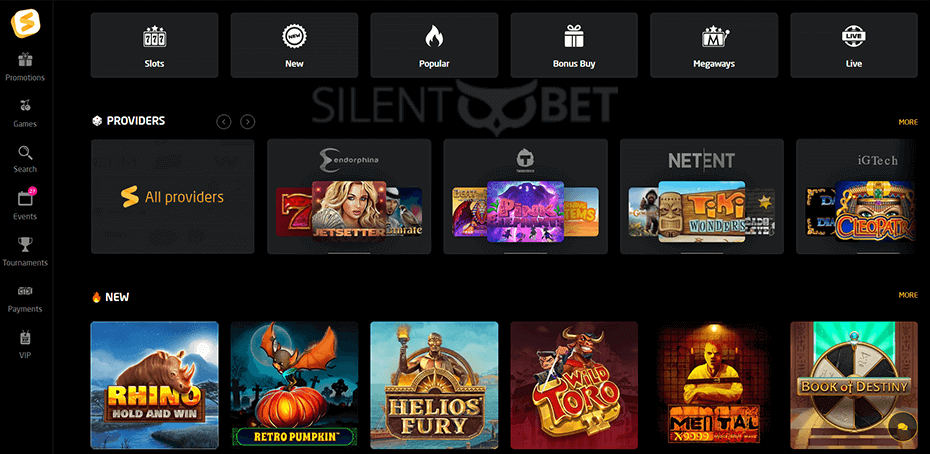This screenshot has height=454, width=930.
Task: Click the Search magnifier icon
Action: tap(25, 153)
